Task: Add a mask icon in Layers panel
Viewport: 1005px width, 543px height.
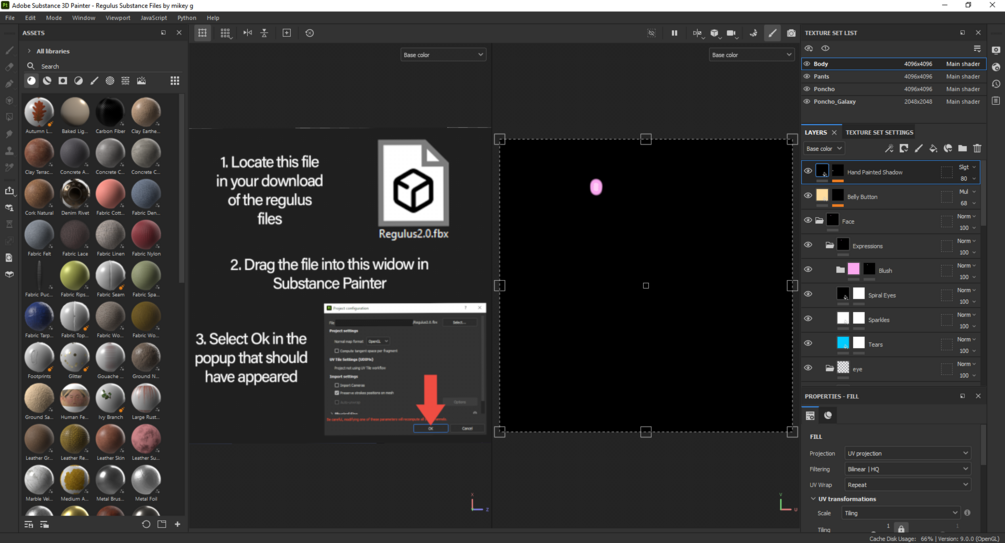Action: 904,148
